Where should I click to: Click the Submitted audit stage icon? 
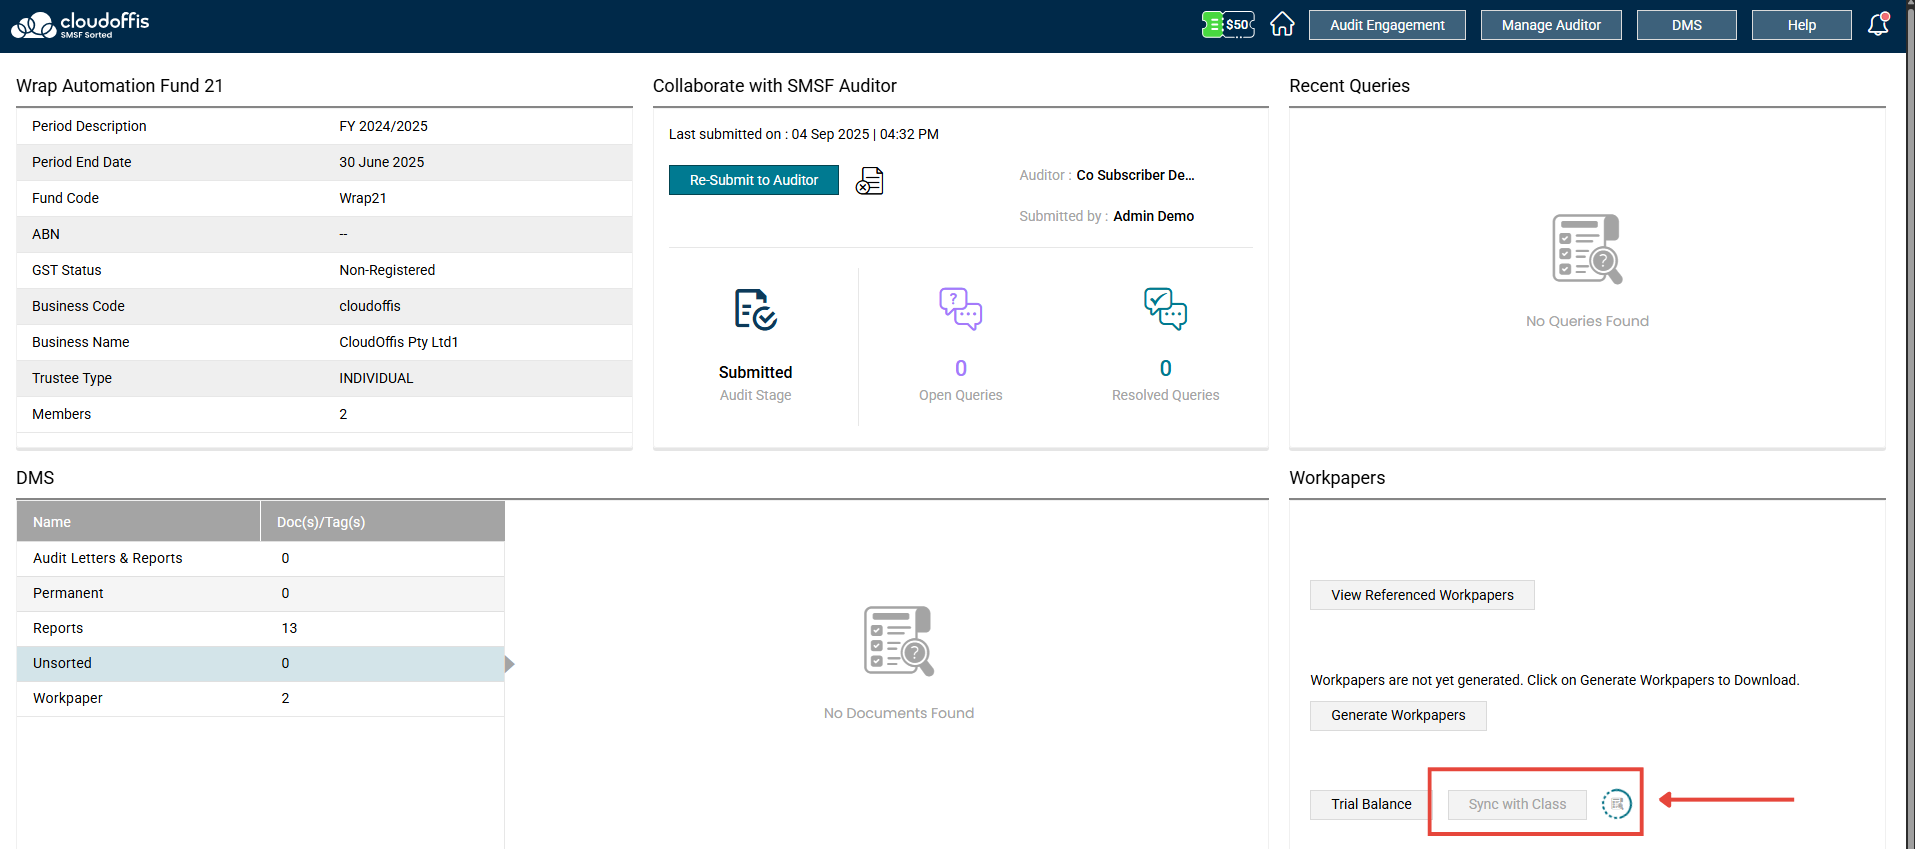(x=755, y=309)
